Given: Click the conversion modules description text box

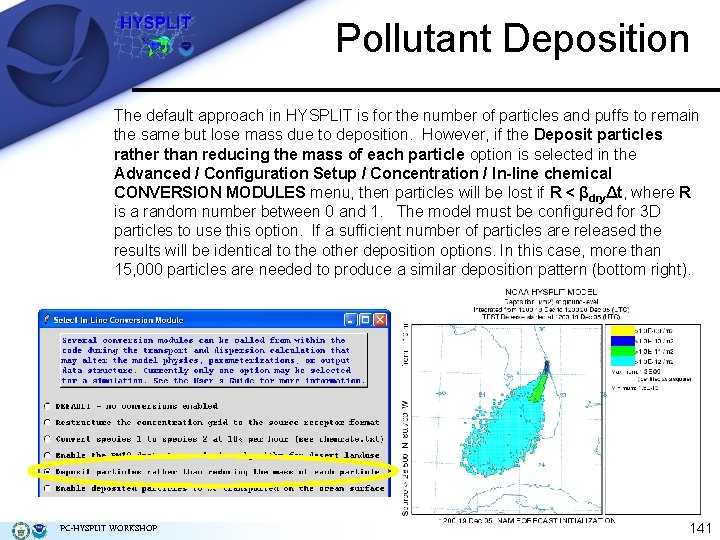Looking at the screenshot, I should (214, 360).
